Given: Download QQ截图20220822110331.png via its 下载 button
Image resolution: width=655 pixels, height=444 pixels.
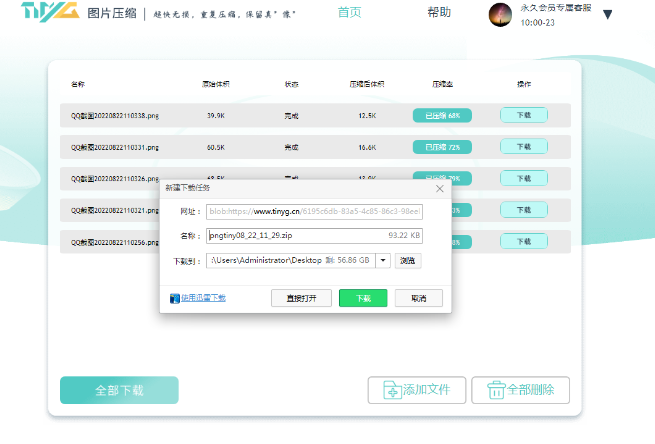Looking at the screenshot, I should click(x=524, y=147).
